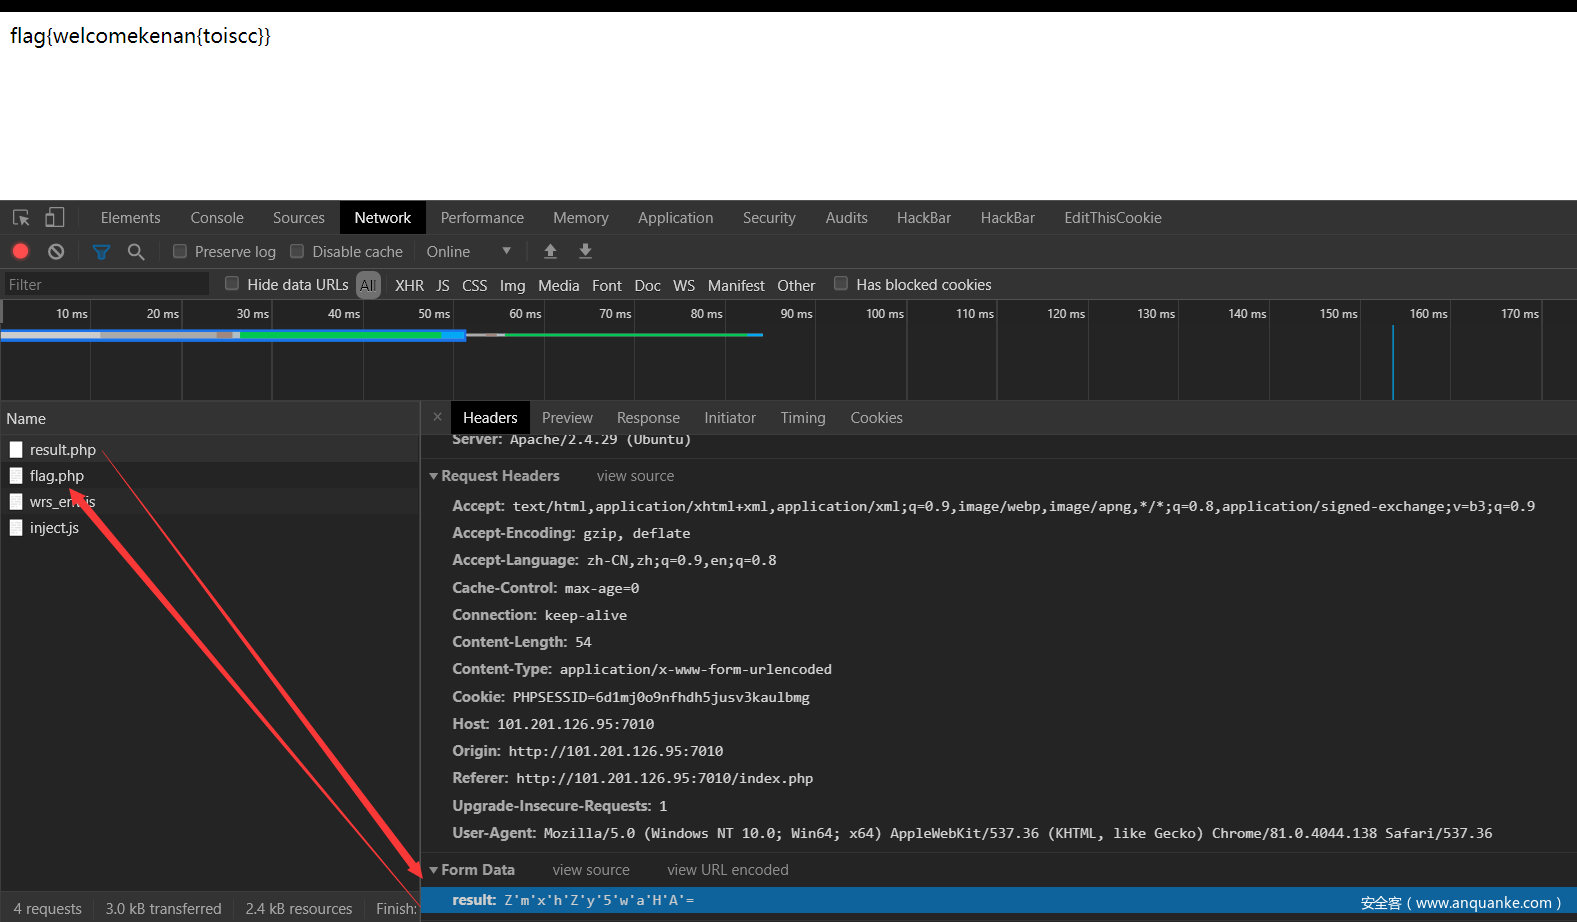Click the import HAR upload icon
1577x922 pixels.
[x=550, y=252]
